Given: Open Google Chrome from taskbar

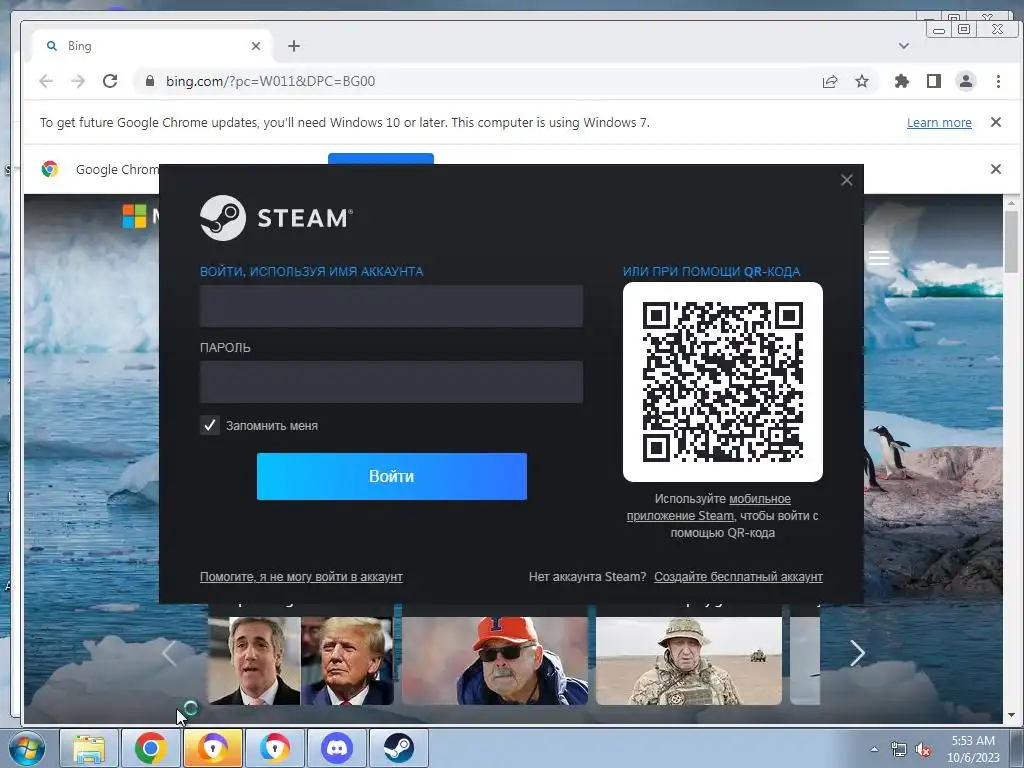Looking at the screenshot, I should point(151,748).
